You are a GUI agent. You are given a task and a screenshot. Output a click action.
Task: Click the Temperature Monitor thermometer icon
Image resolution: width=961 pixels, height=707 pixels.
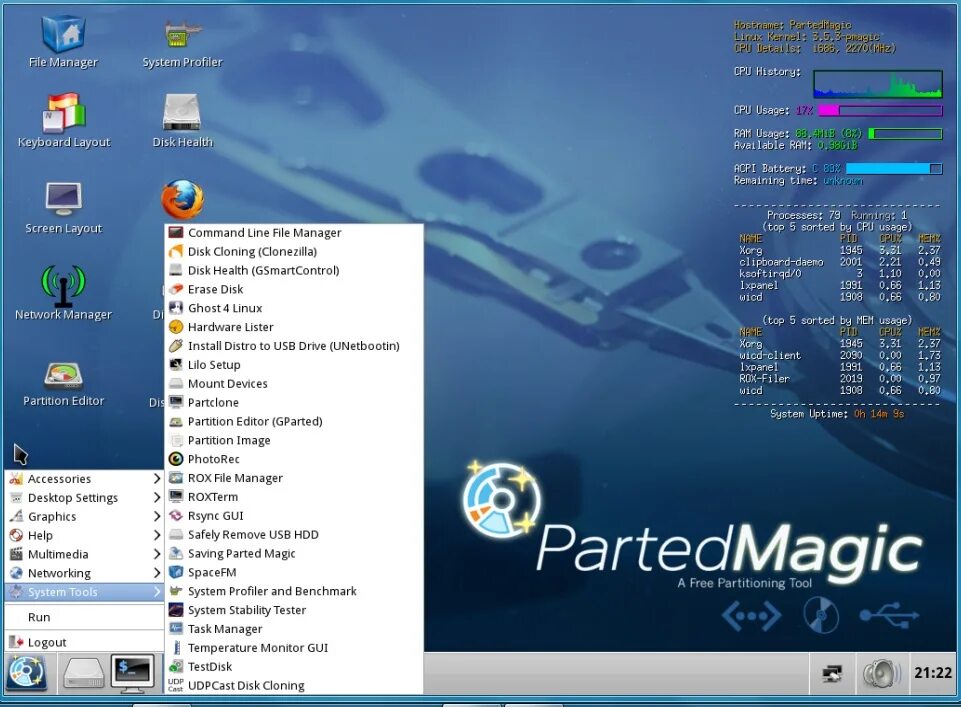pos(176,648)
